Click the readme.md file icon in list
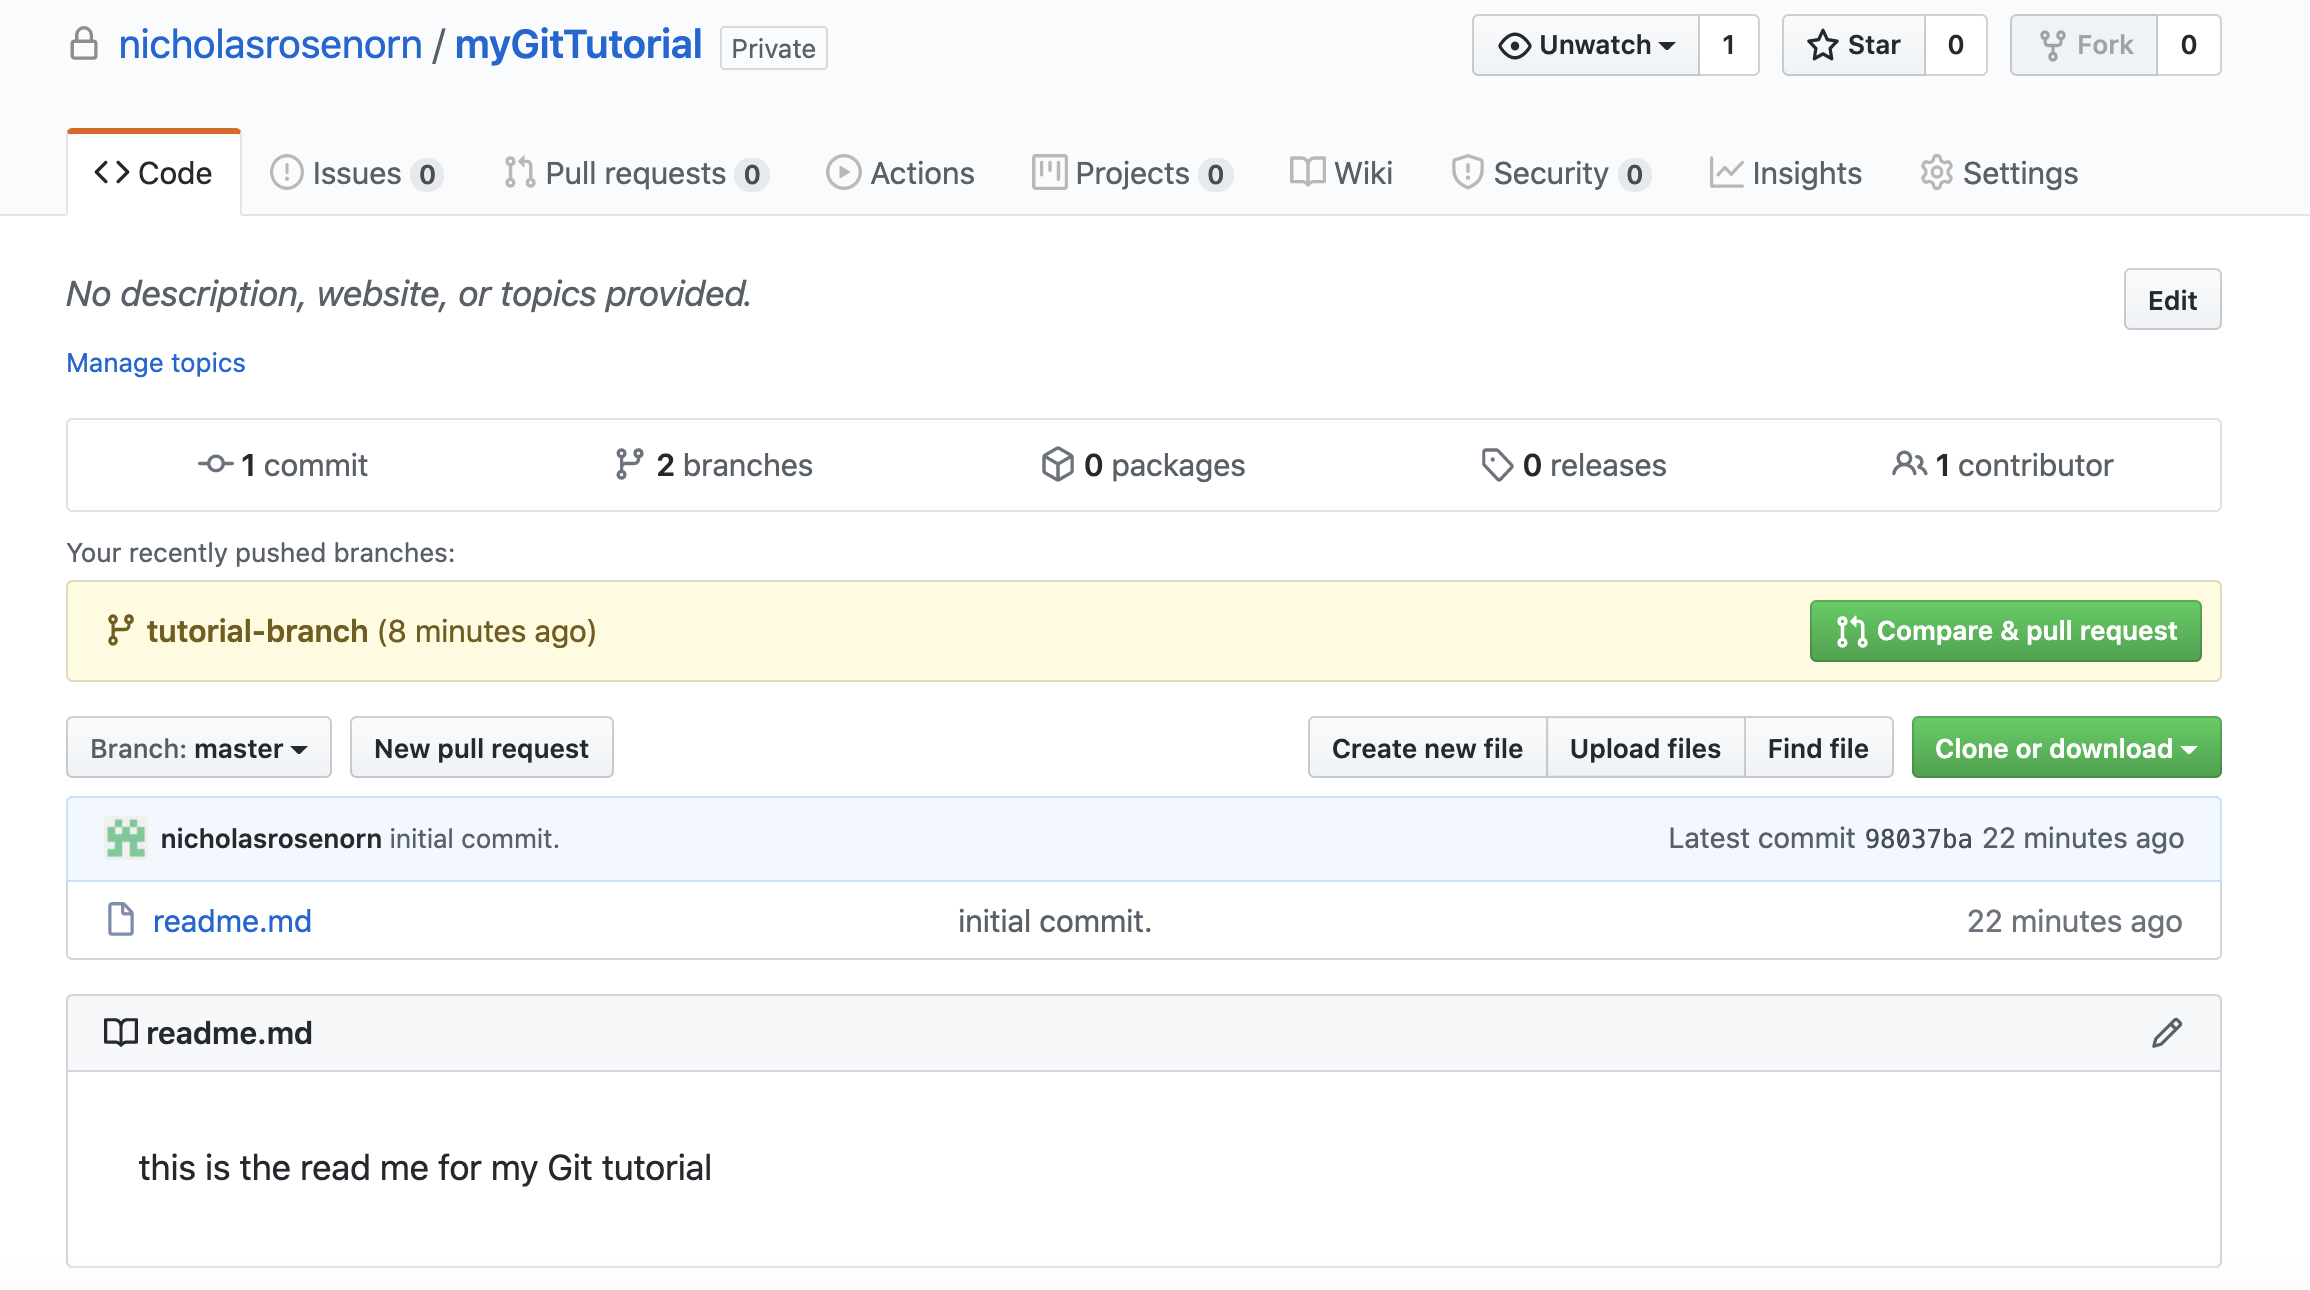Image resolution: width=2310 pixels, height=1290 pixels. [121, 920]
